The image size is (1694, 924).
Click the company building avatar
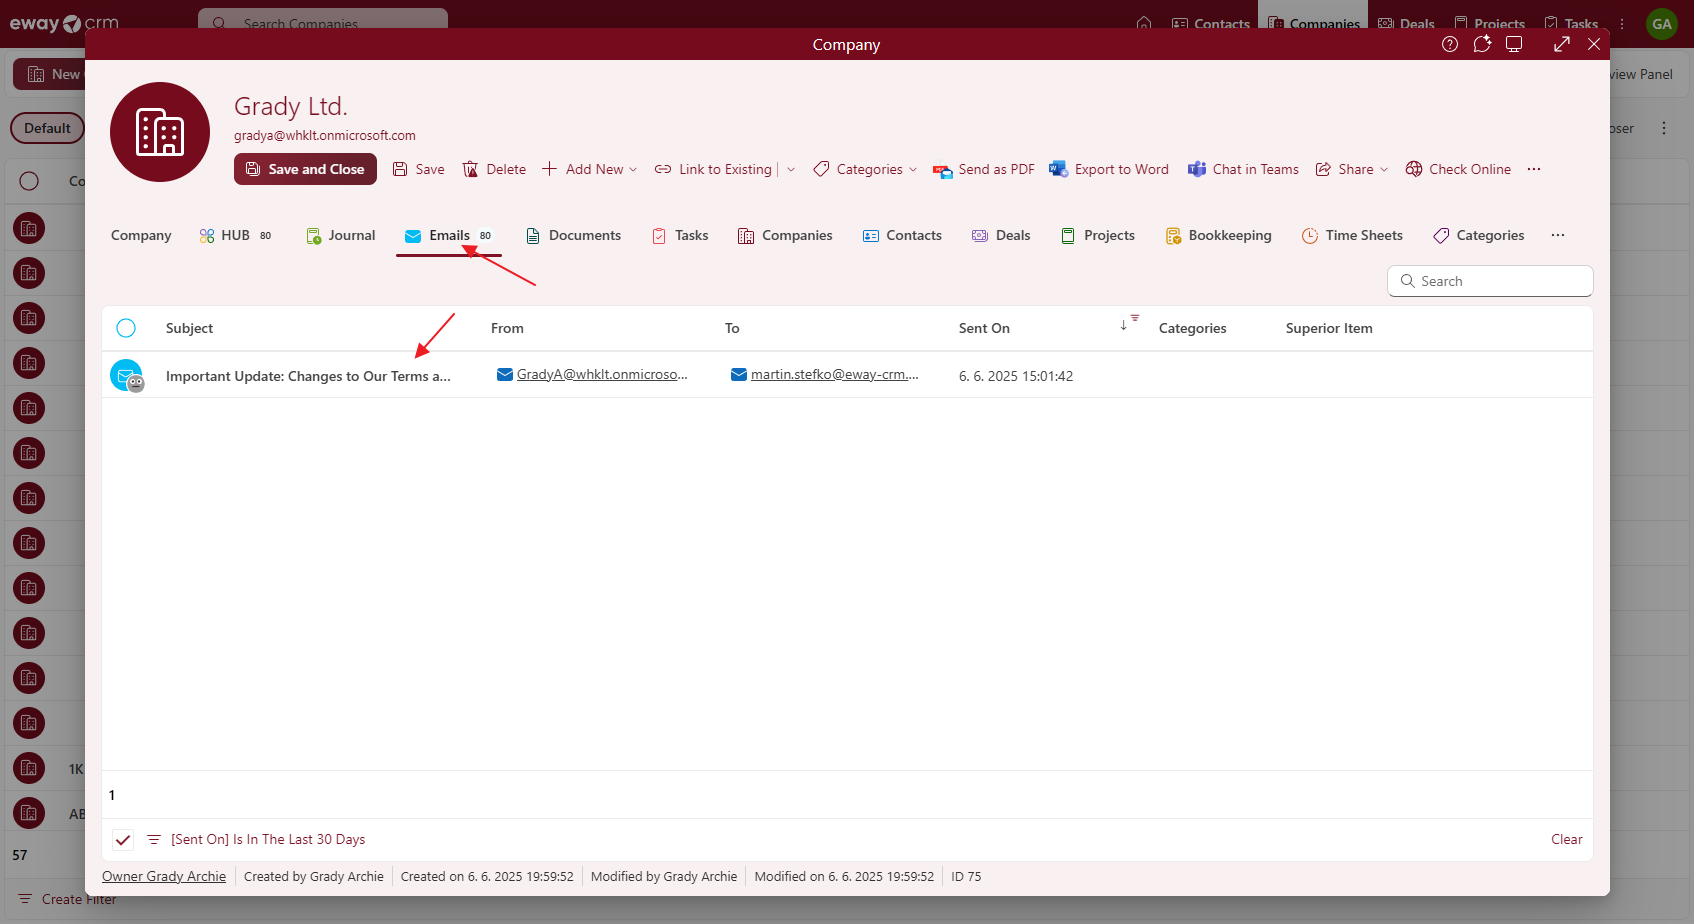tap(160, 132)
